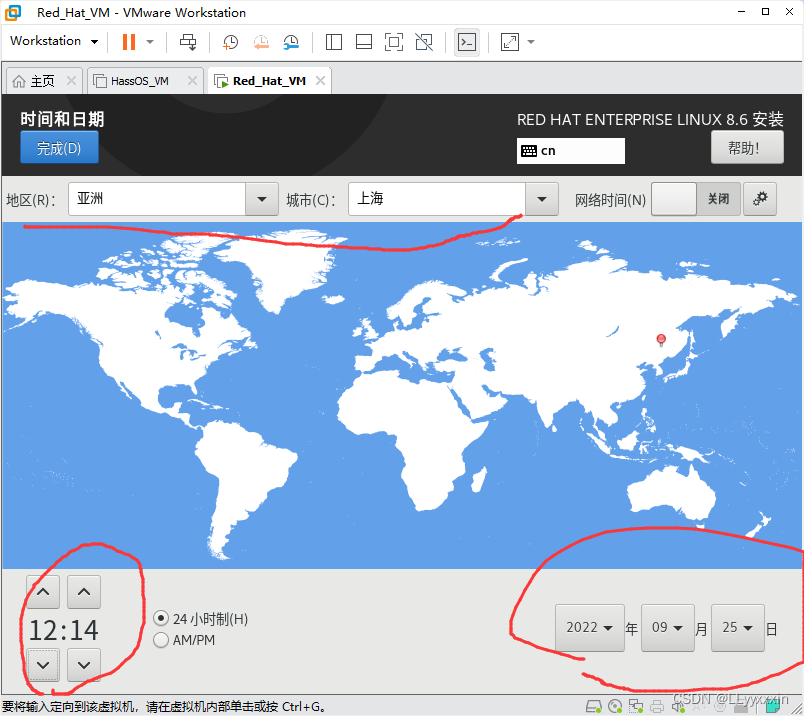Click the printer status bar icon

click(x=657, y=706)
